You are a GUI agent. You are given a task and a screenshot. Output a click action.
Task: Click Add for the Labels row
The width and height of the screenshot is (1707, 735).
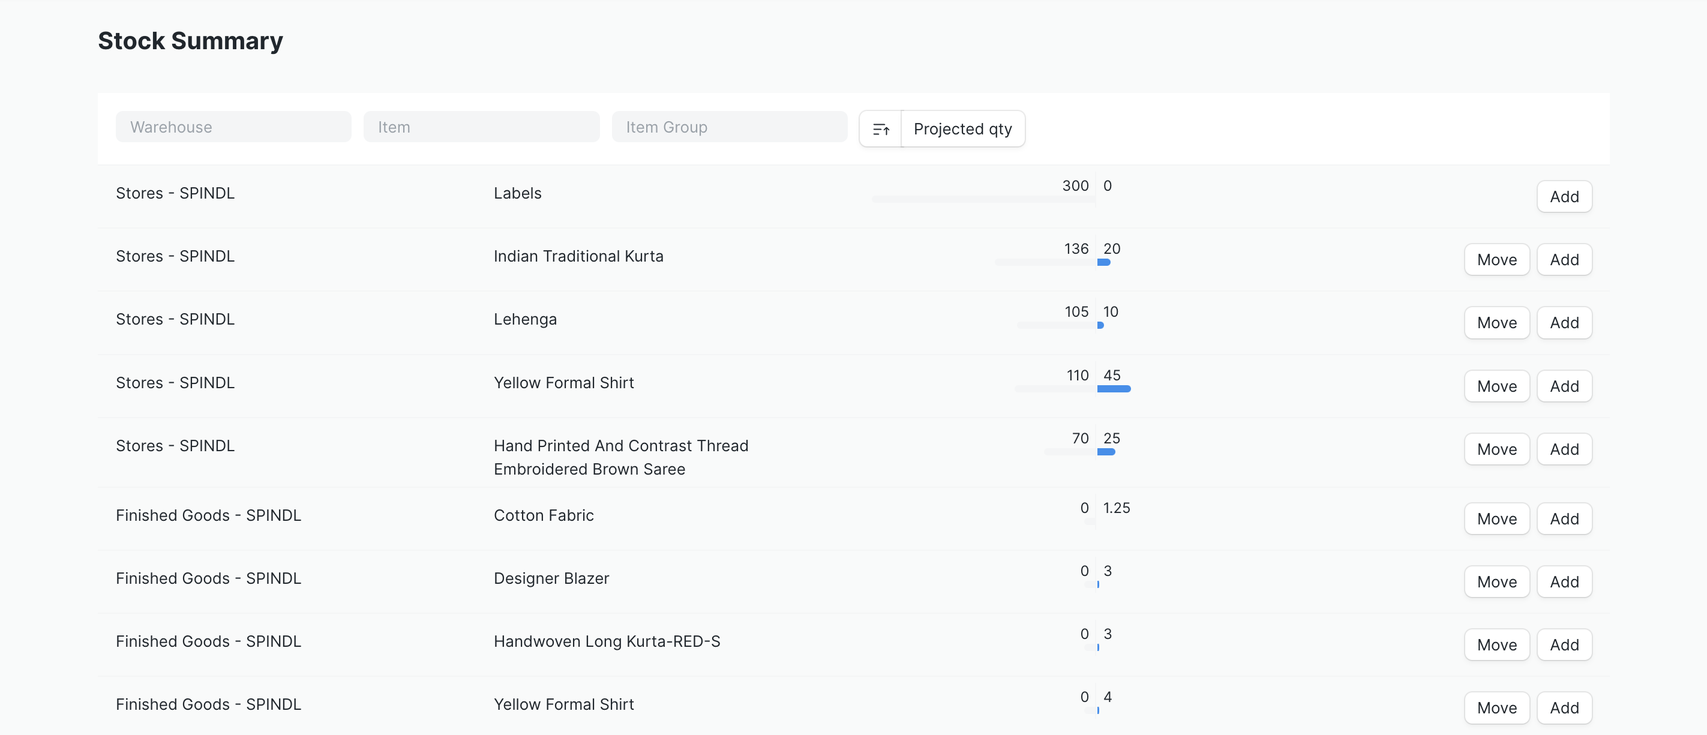[1563, 197]
